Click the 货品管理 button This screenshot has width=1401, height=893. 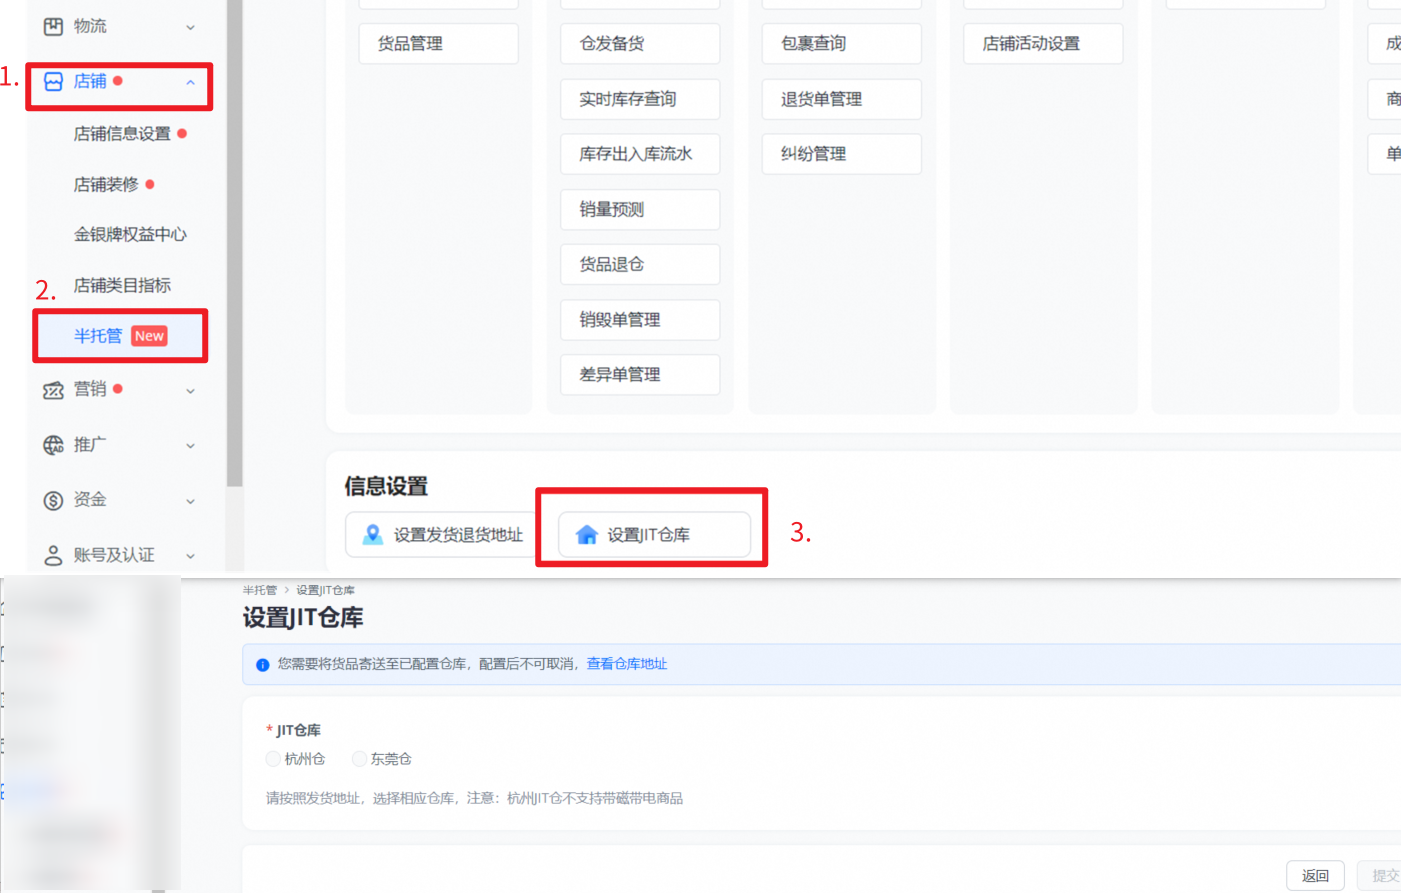click(438, 44)
